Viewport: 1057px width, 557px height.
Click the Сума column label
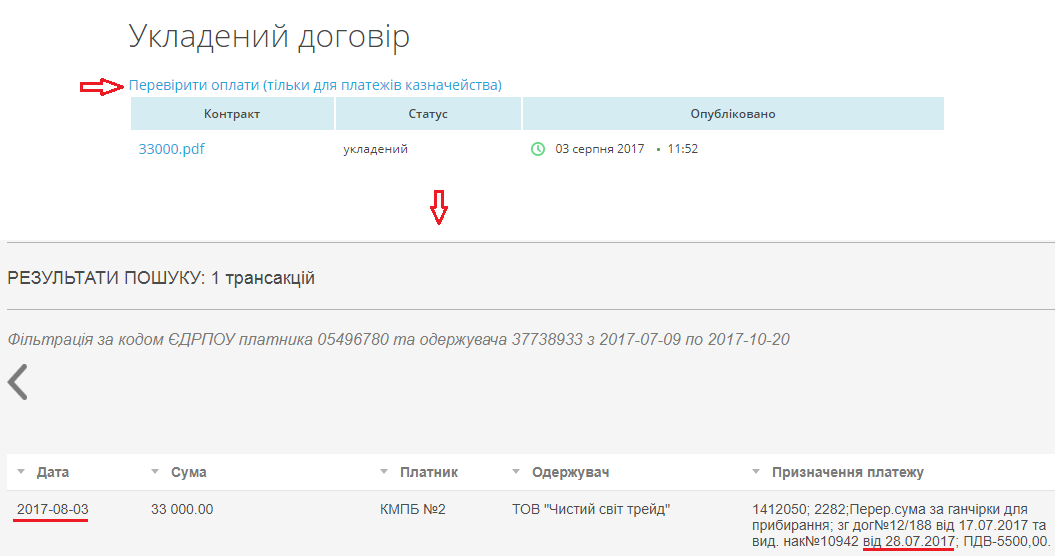pyautogui.click(x=189, y=472)
